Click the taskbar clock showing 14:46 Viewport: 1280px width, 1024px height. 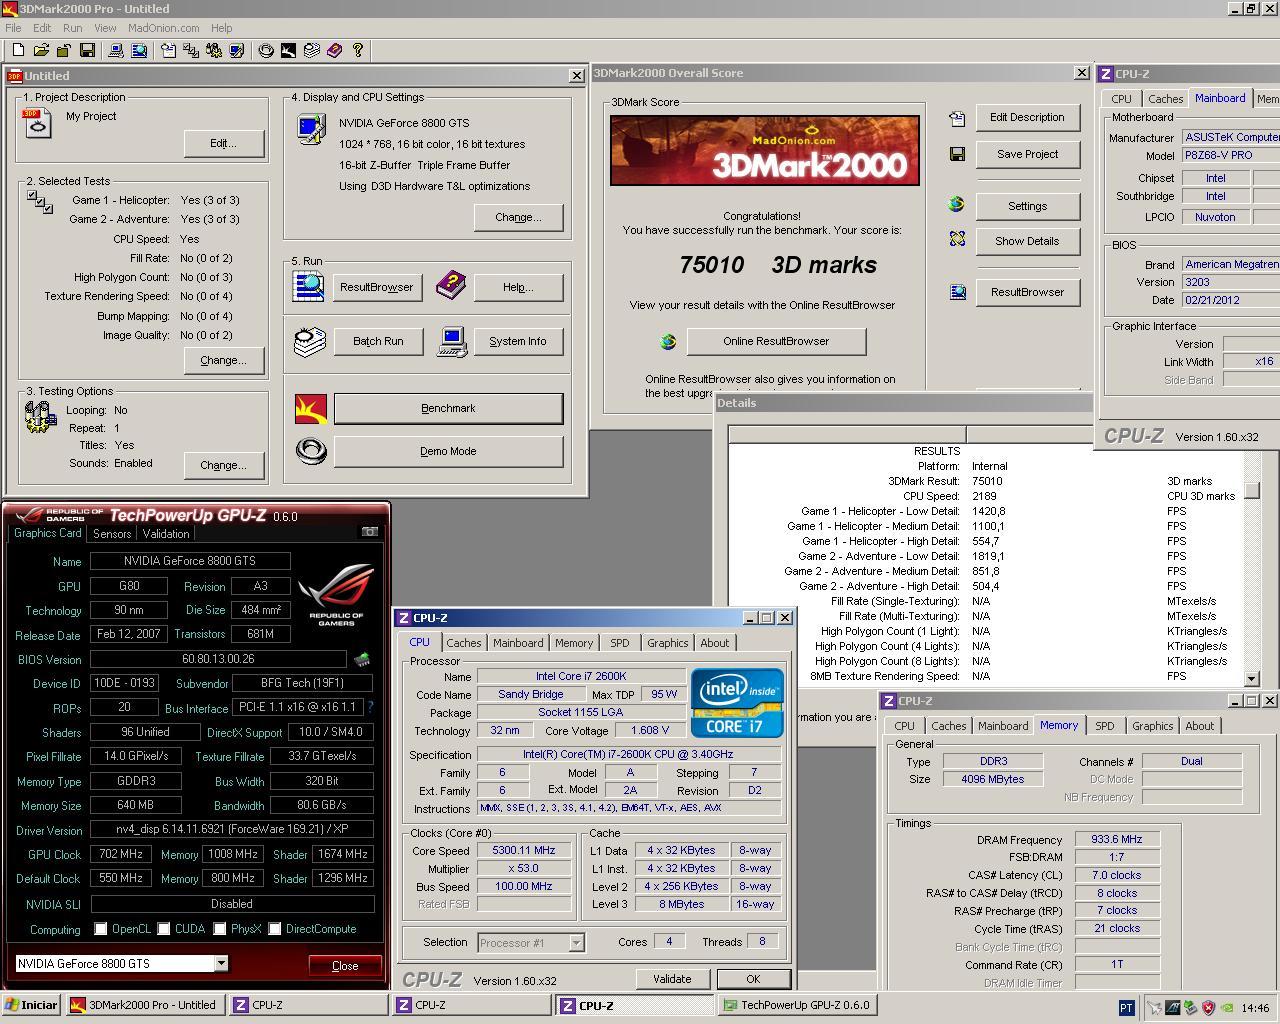coord(1255,1007)
